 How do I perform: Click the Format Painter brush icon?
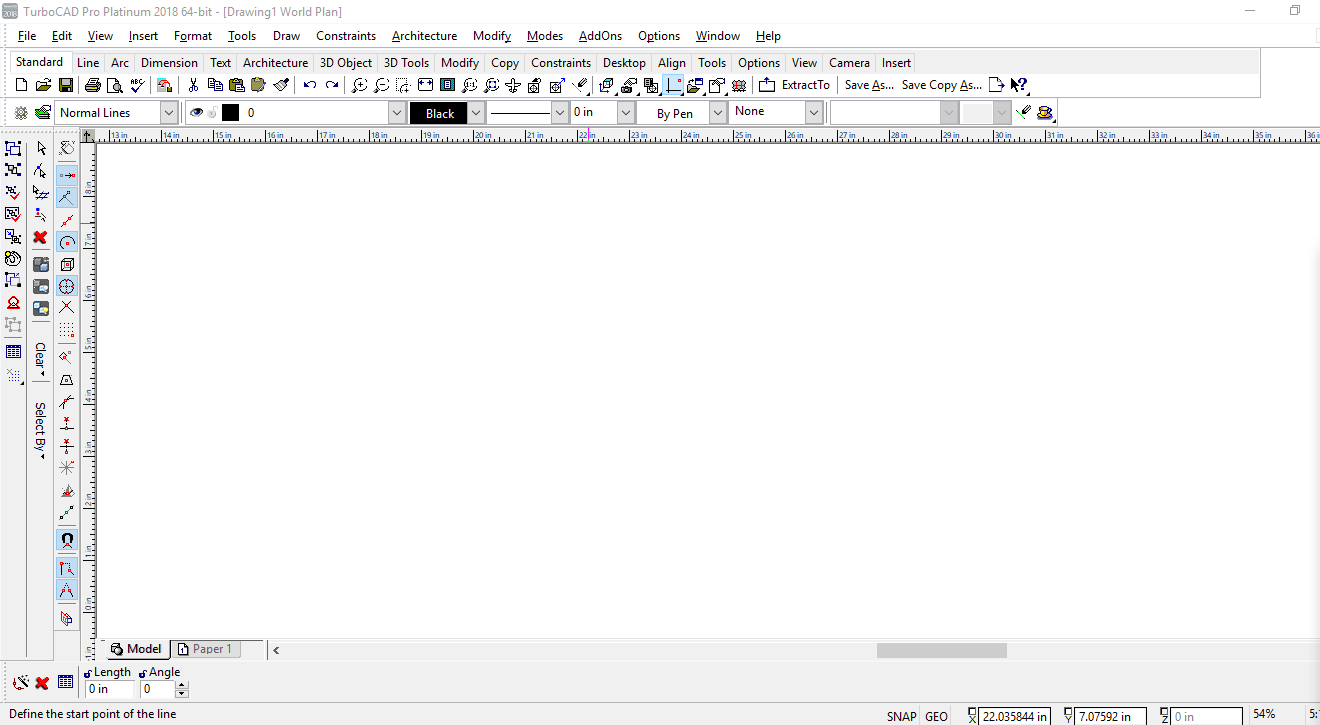(282, 85)
